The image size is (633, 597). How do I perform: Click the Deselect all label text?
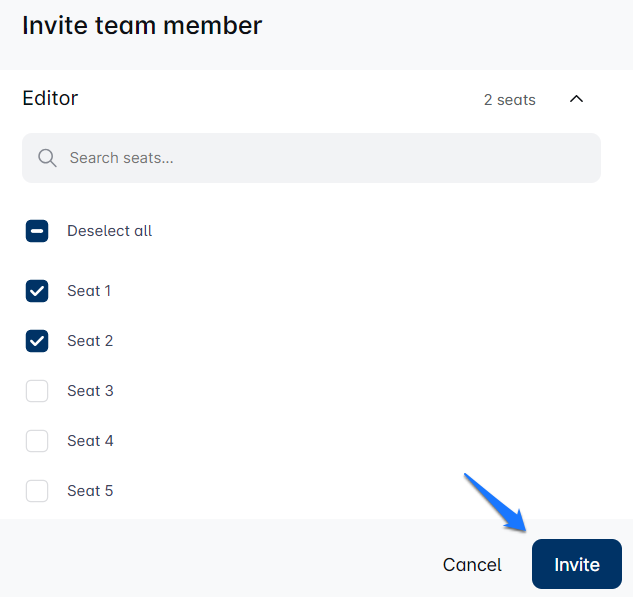point(109,231)
